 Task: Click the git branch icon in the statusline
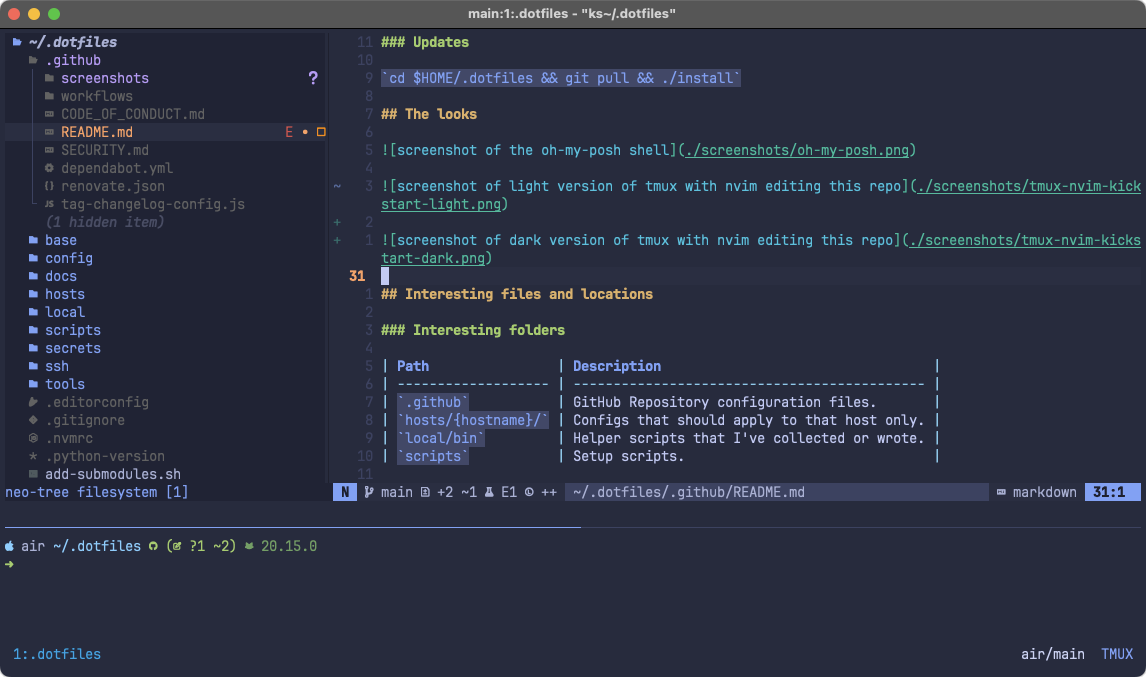(366, 492)
